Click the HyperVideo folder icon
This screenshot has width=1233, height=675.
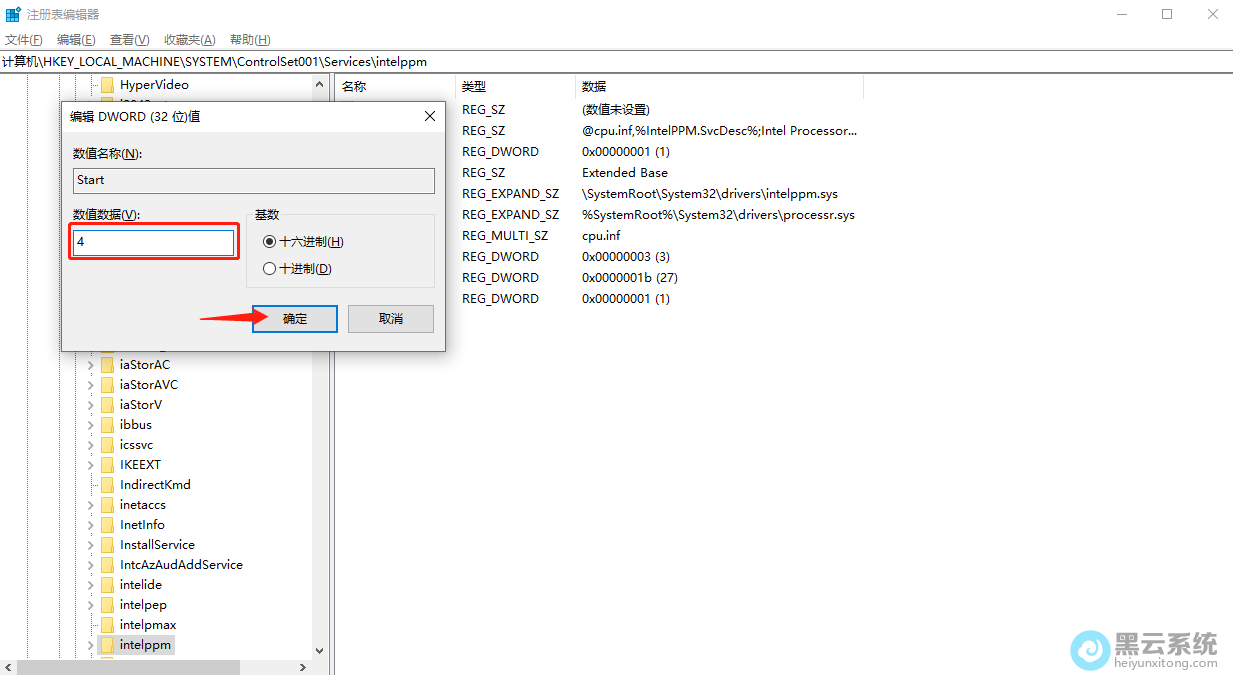click(107, 85)
